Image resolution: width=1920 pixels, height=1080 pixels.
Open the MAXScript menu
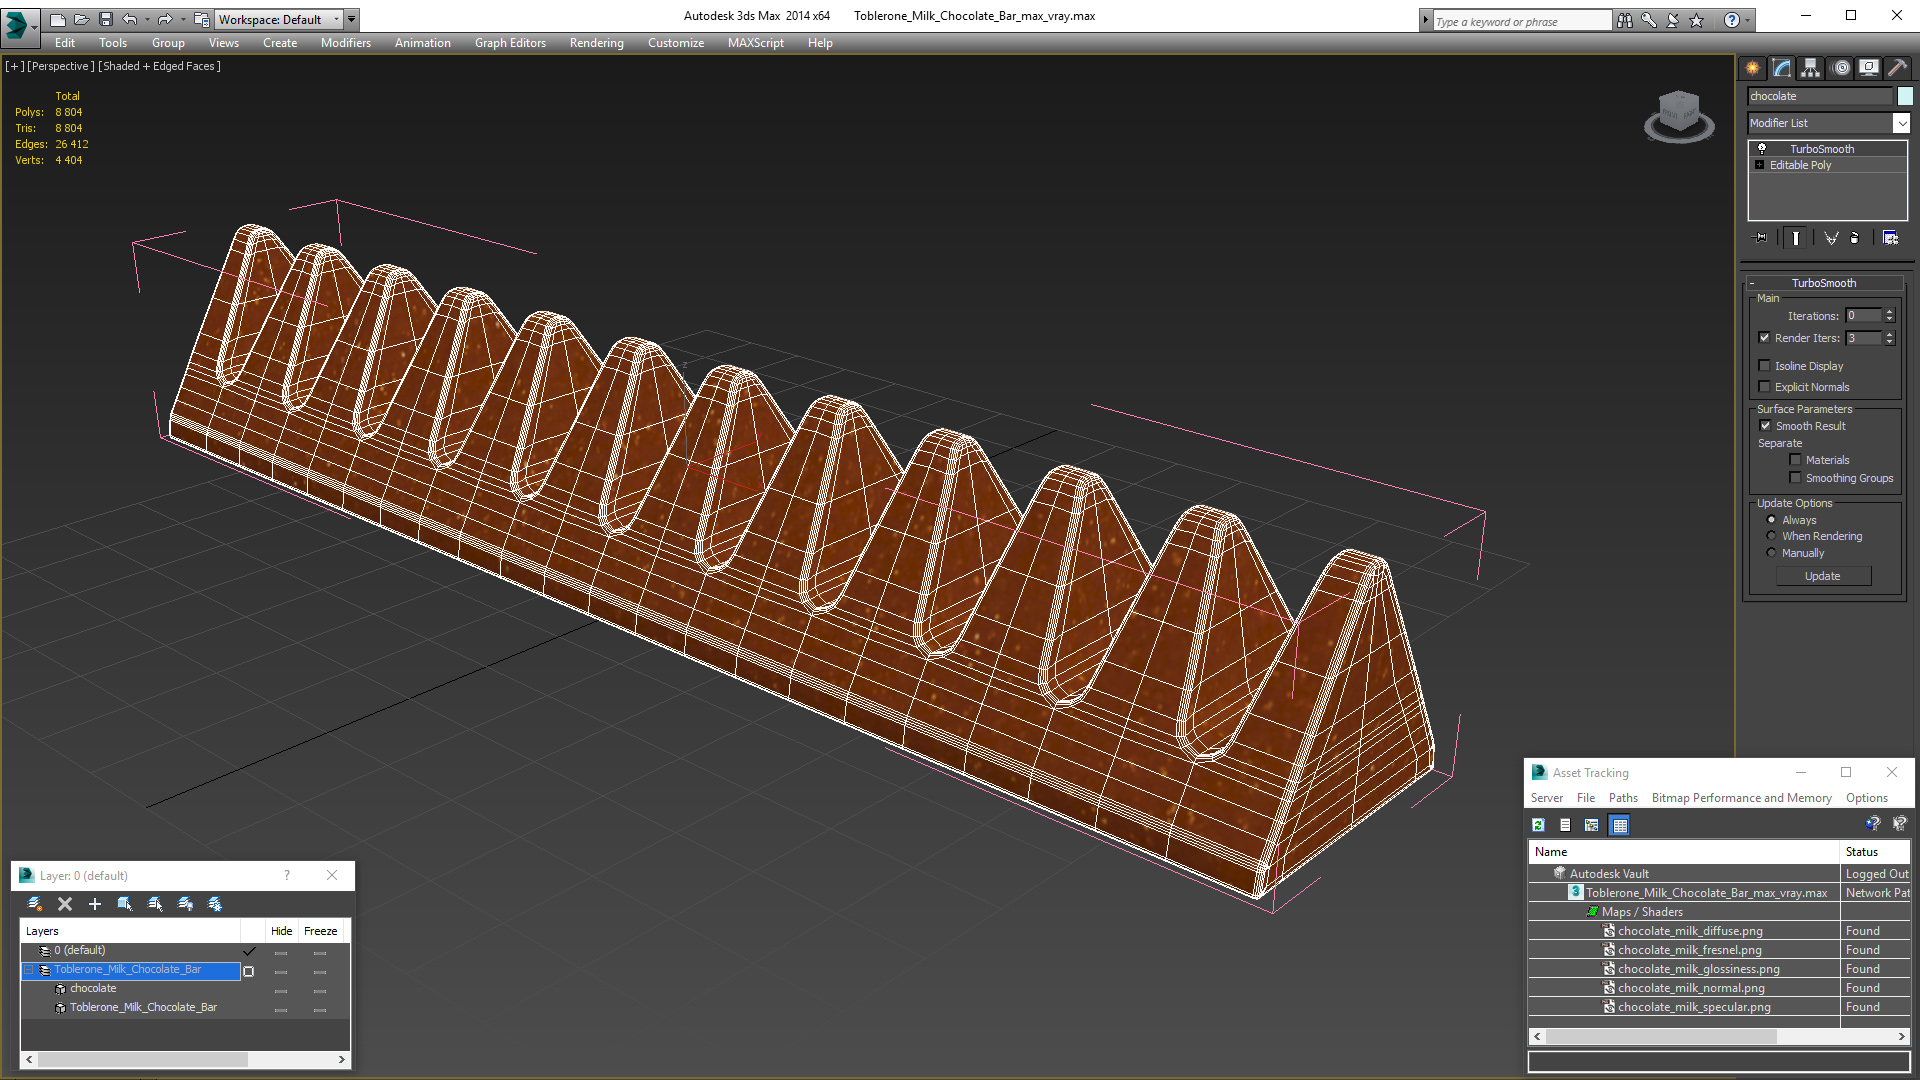click(x=755, y=43)
